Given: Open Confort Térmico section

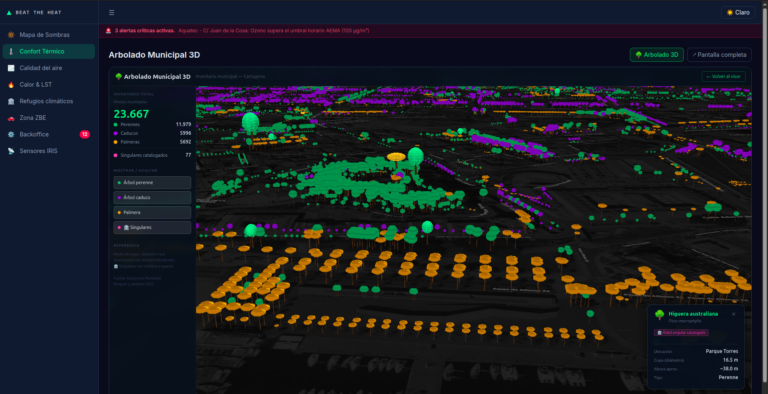Looking at the screenshot, I should click(x=48, y=51).
